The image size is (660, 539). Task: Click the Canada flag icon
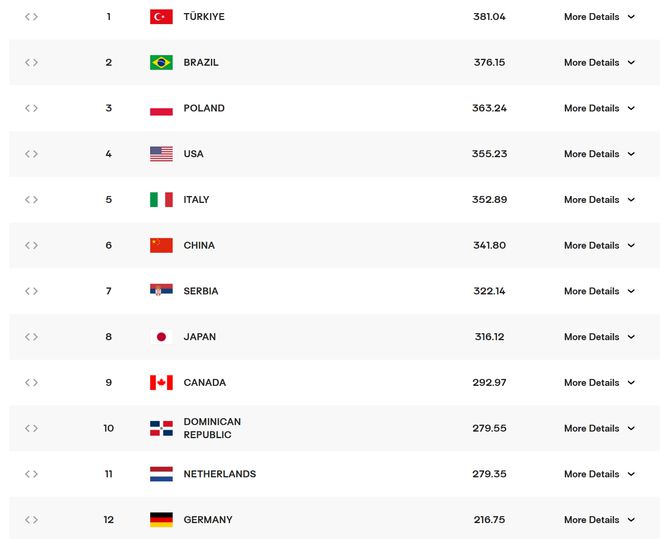(161, 382)
